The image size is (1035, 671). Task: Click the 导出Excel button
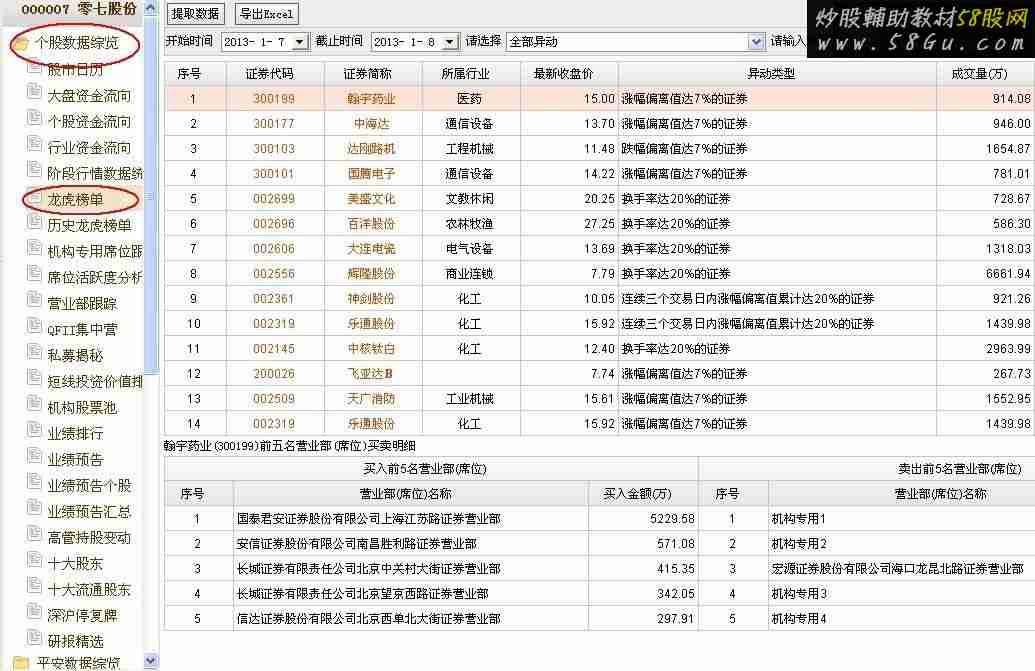pos(267,13)
